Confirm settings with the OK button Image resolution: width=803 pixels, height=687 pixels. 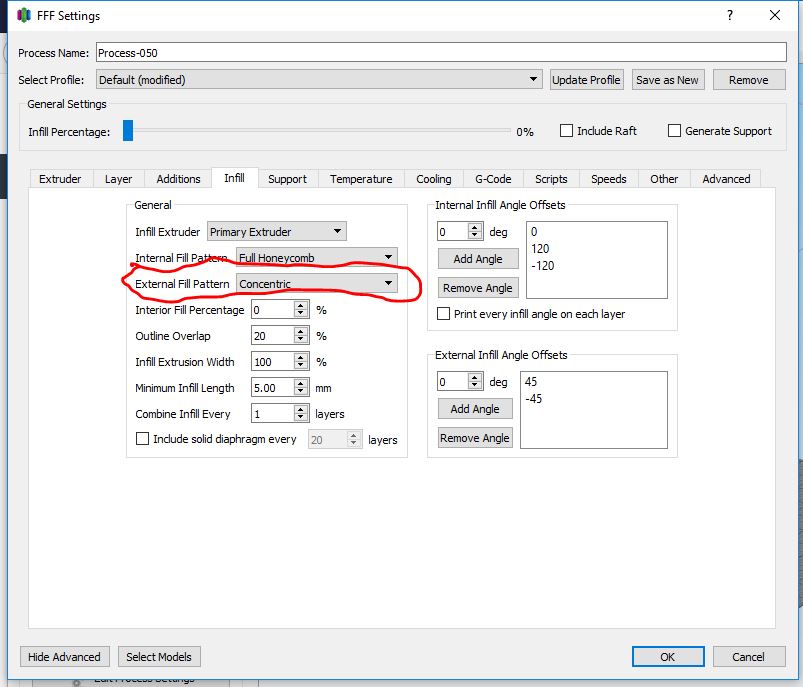[668, 657]
